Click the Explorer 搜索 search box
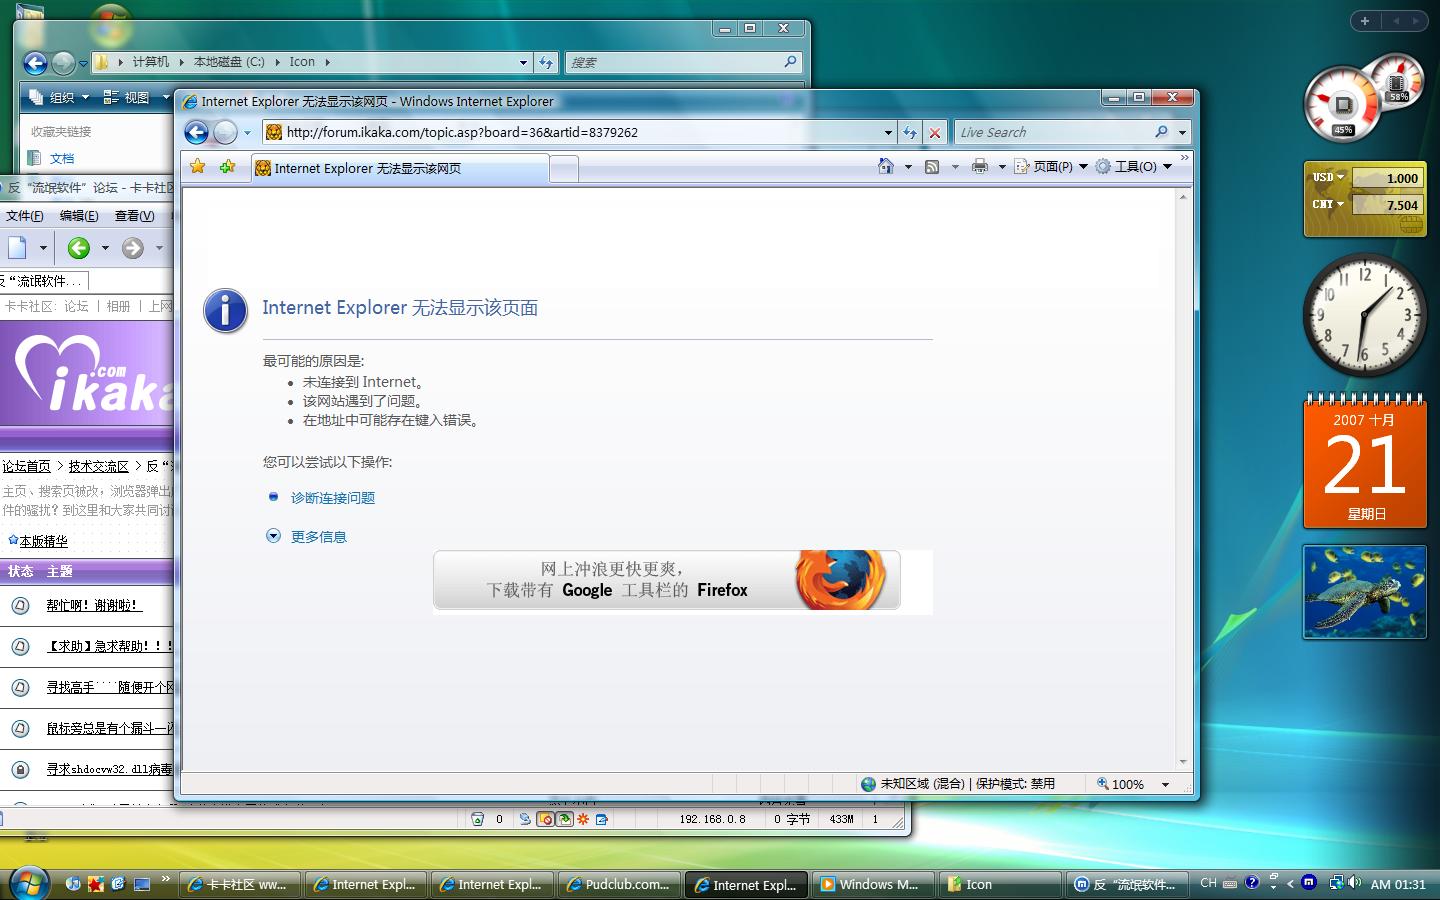The width and height of the screenshot is (1440, 900). 673,62
